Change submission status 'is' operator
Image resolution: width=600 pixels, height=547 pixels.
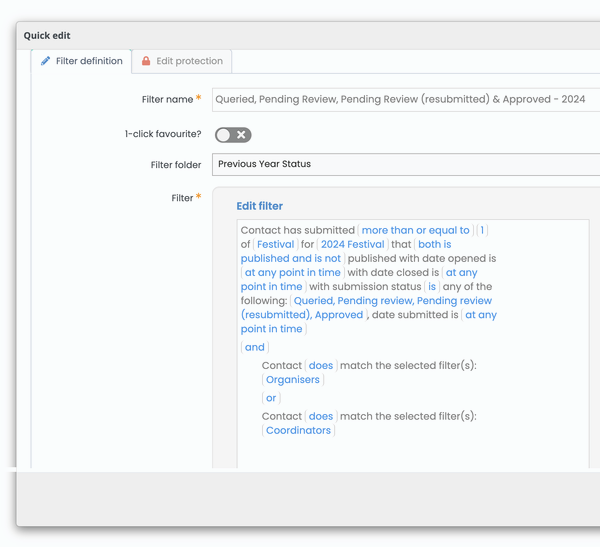click(x=432, y=287)
